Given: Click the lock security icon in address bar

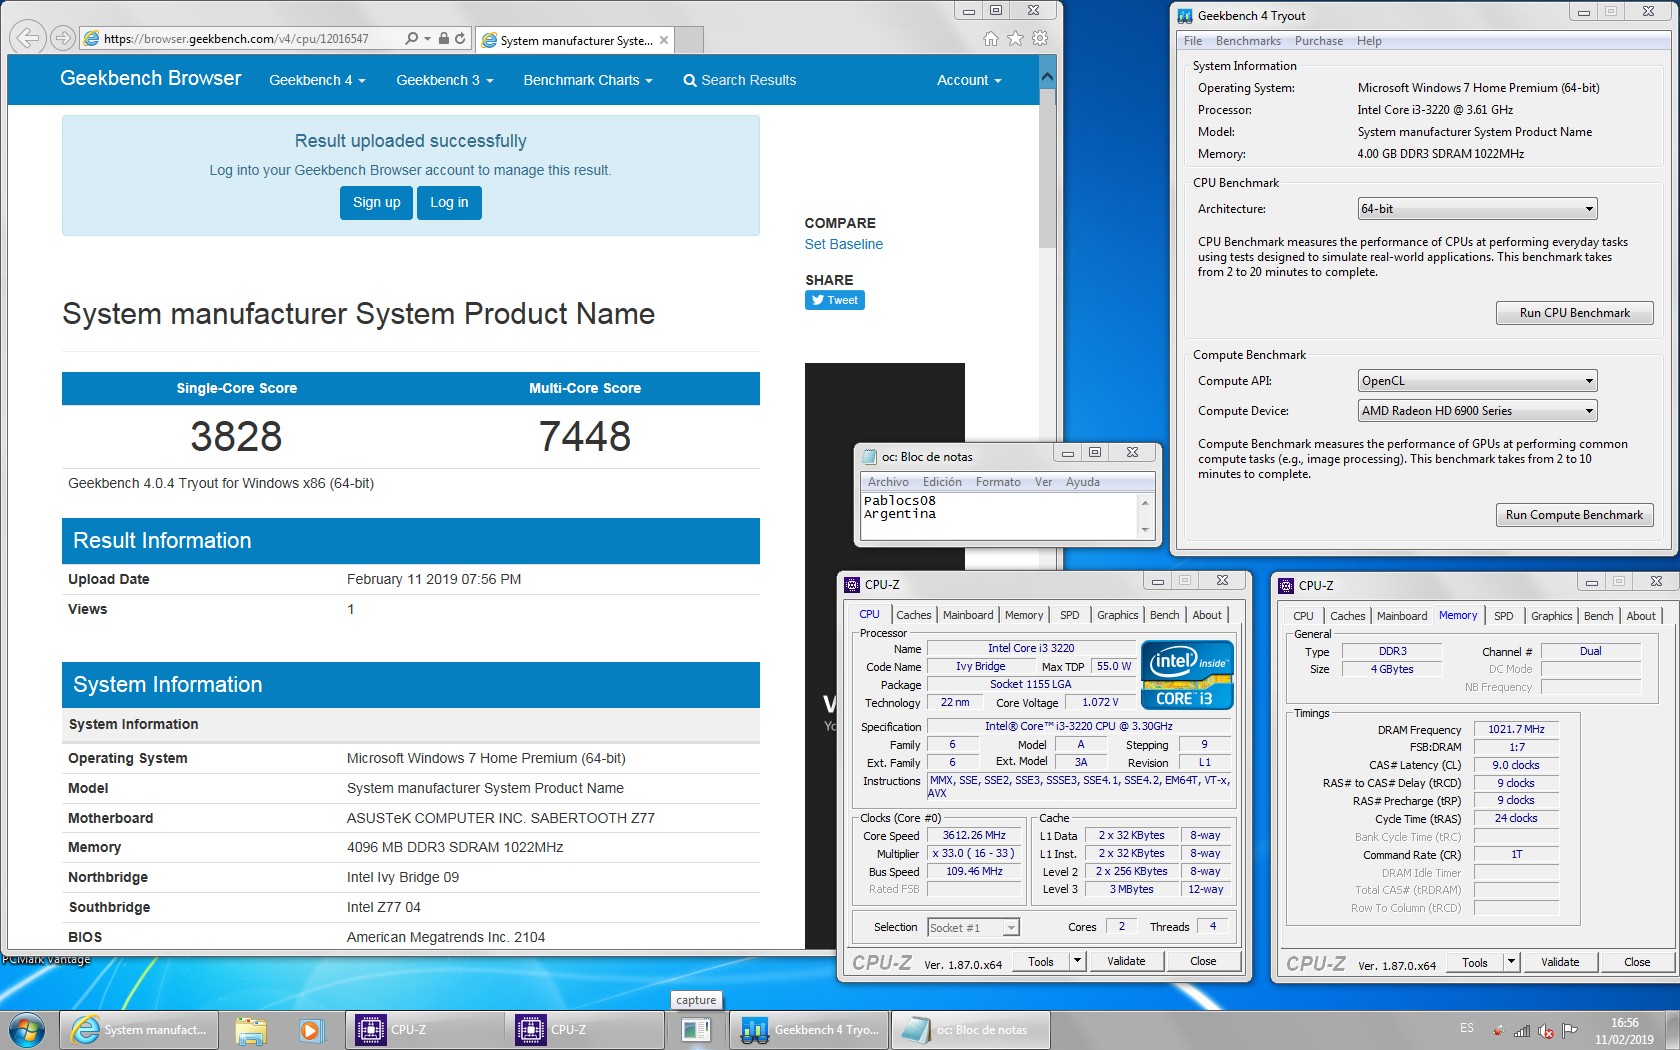Looking at the screenshot, I should coord(443,38).
